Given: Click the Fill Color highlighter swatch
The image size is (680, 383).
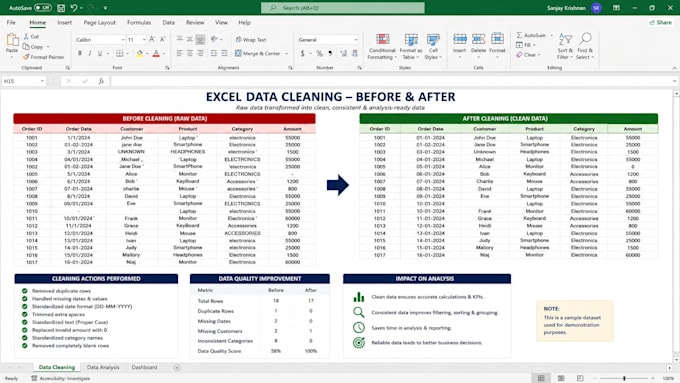Looking at the screenshot, I should point(140,53).
